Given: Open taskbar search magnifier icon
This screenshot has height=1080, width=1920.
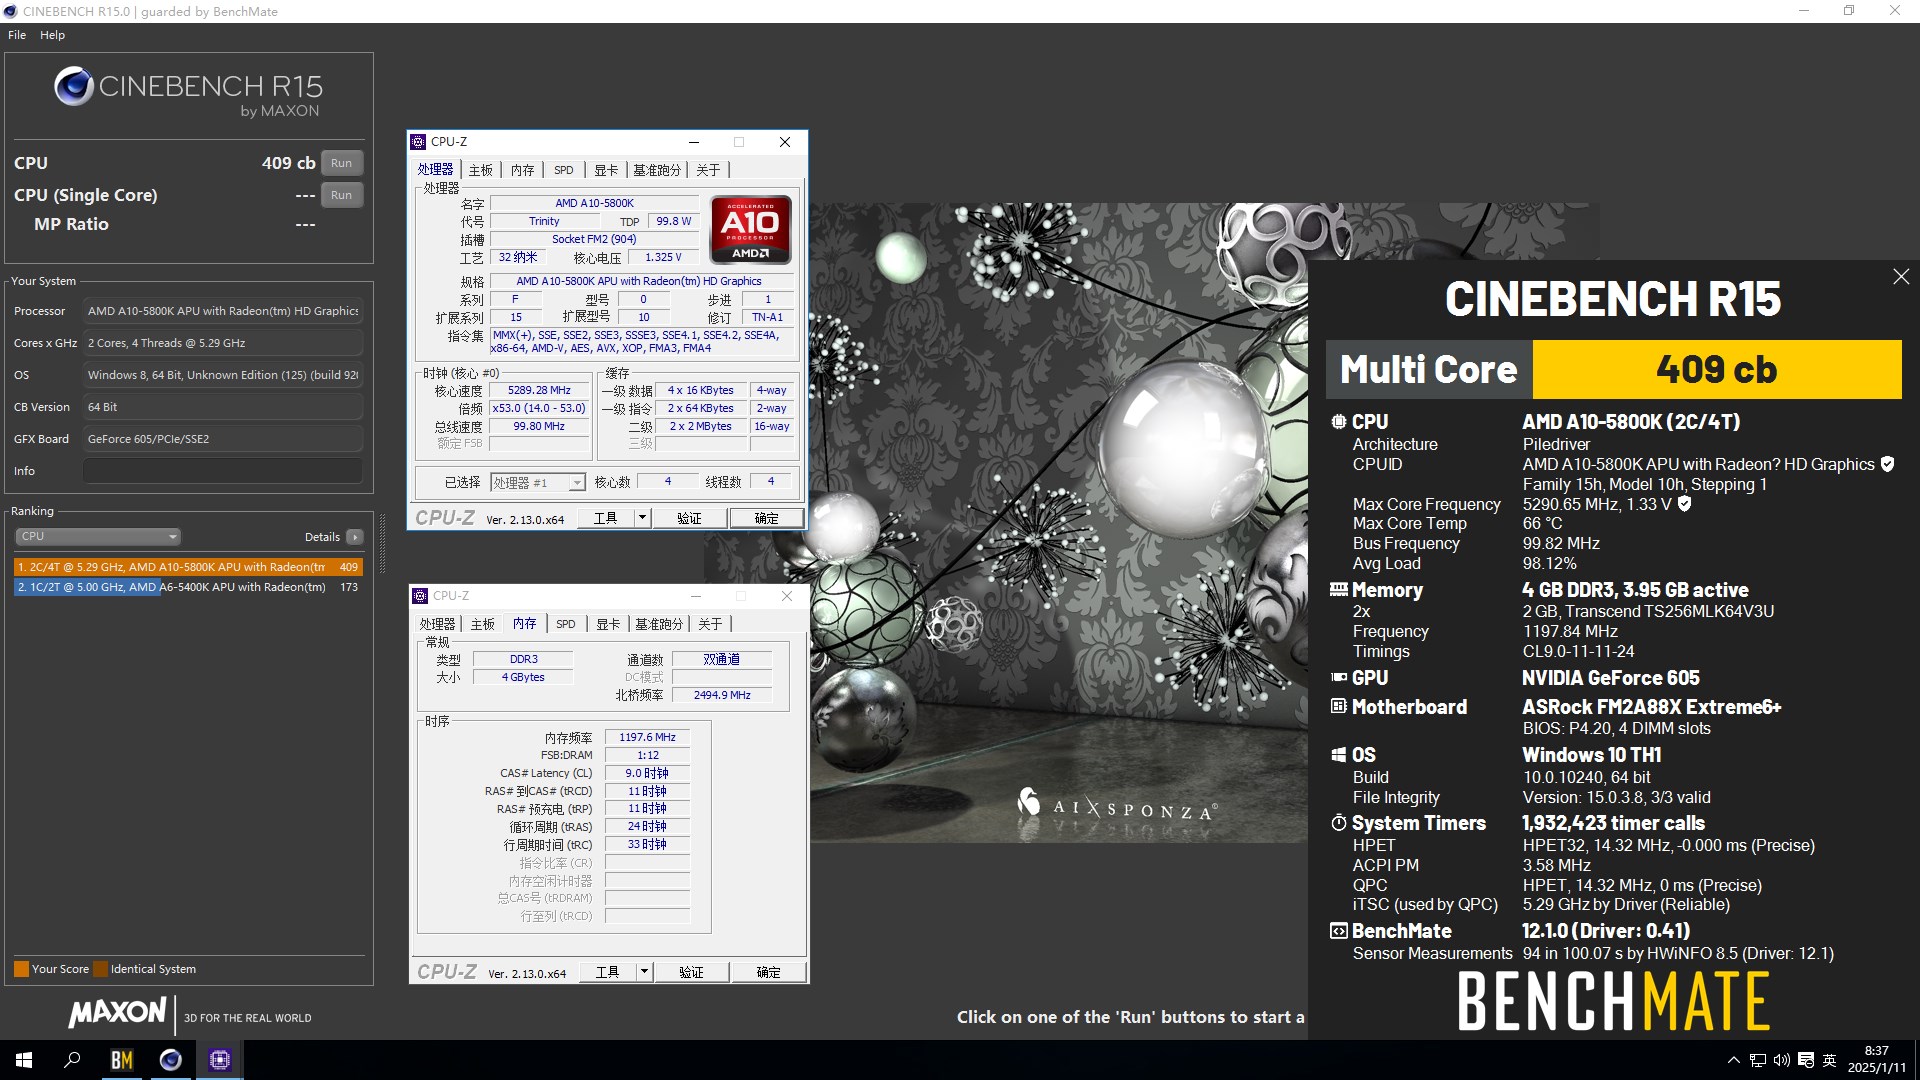Looking at the screenshot, I should (x=72, y=1060).
